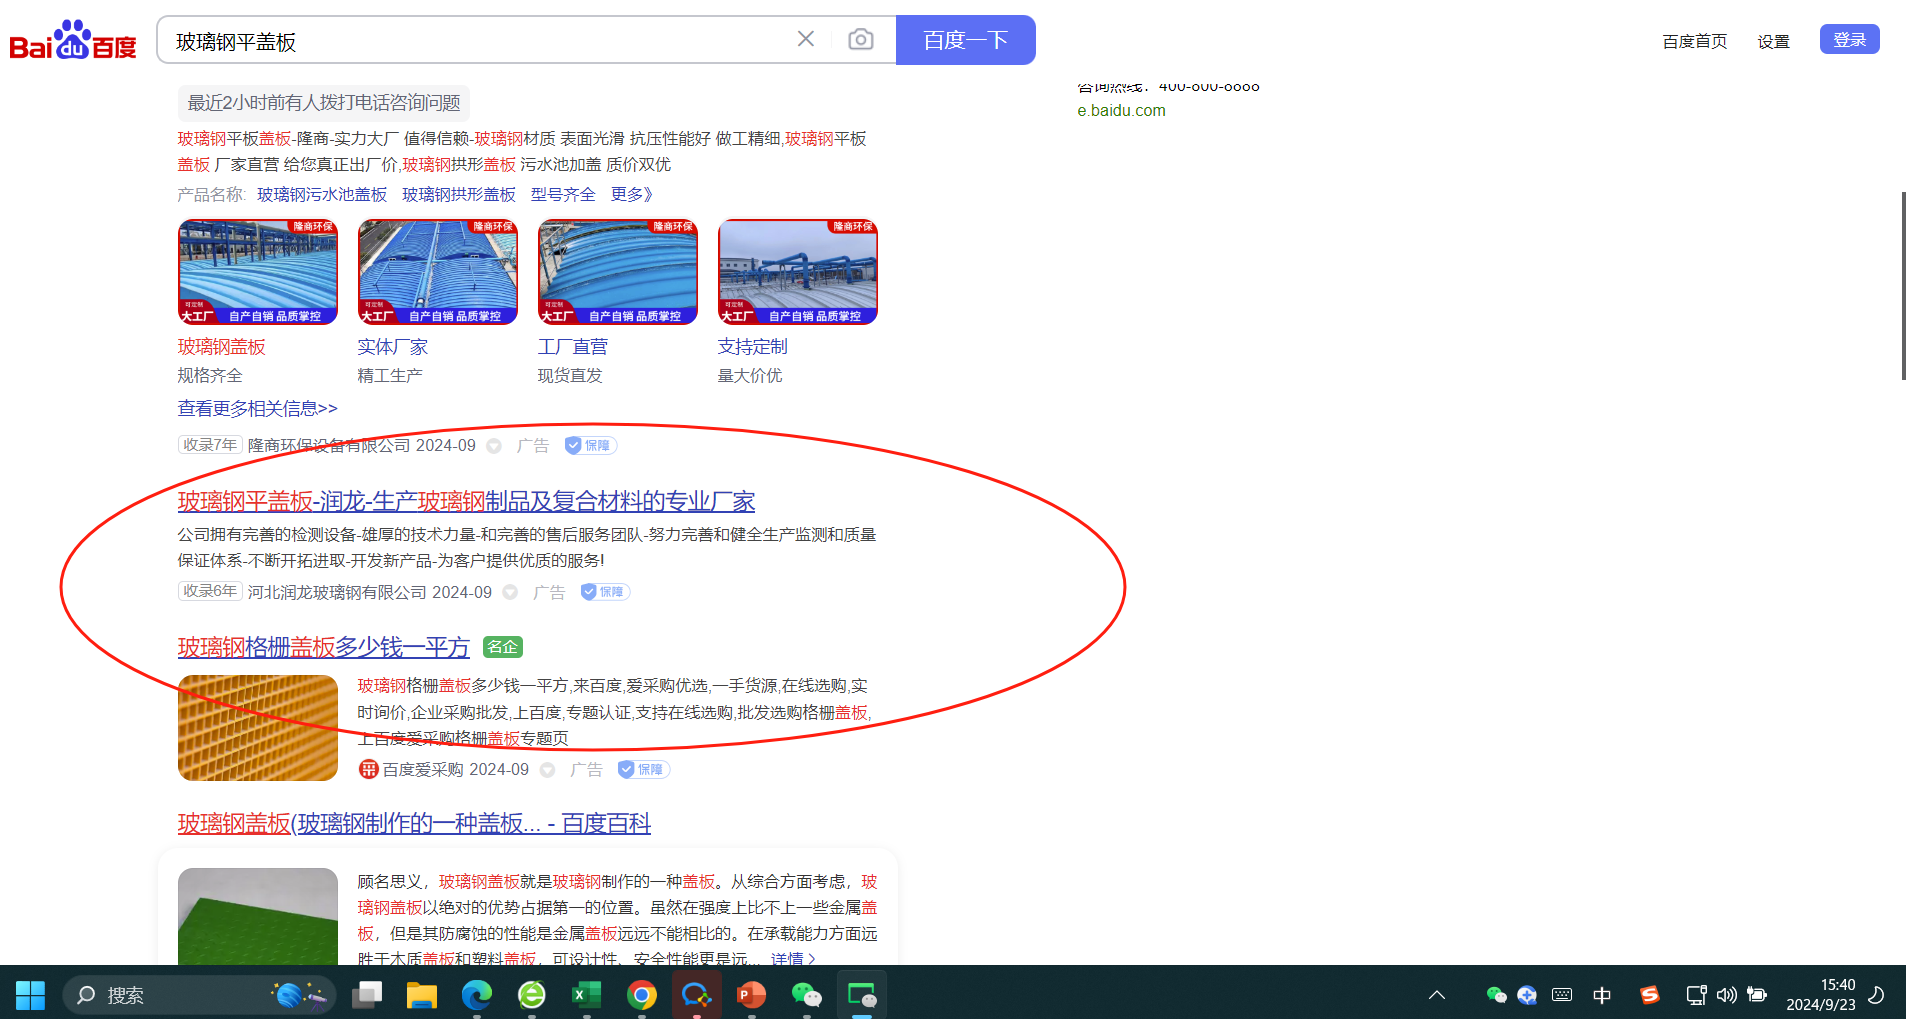Viewport: 1906px width, 1019px height.
Task: Expand dropdown arrow beside 隆商环保设备有限公司 2024-09
Action: point(494,446)
